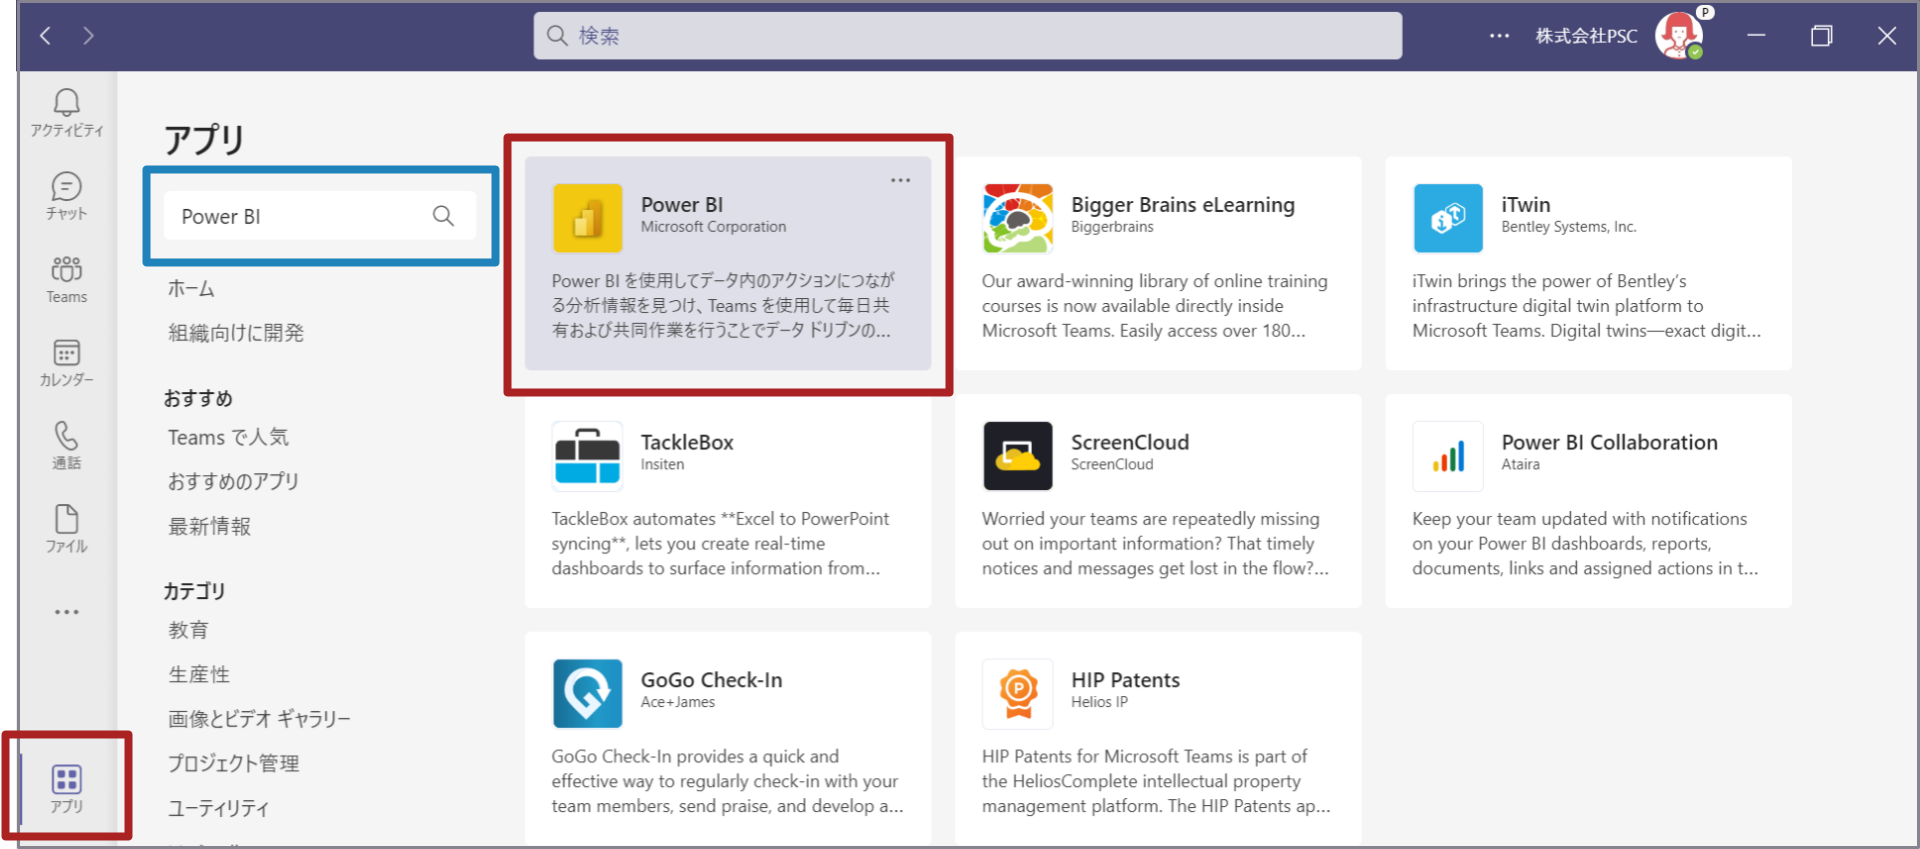This screenshot has width=1920, height=849.
Task: Click the 'Insiten' publisher text
Action: click(663, 464)
